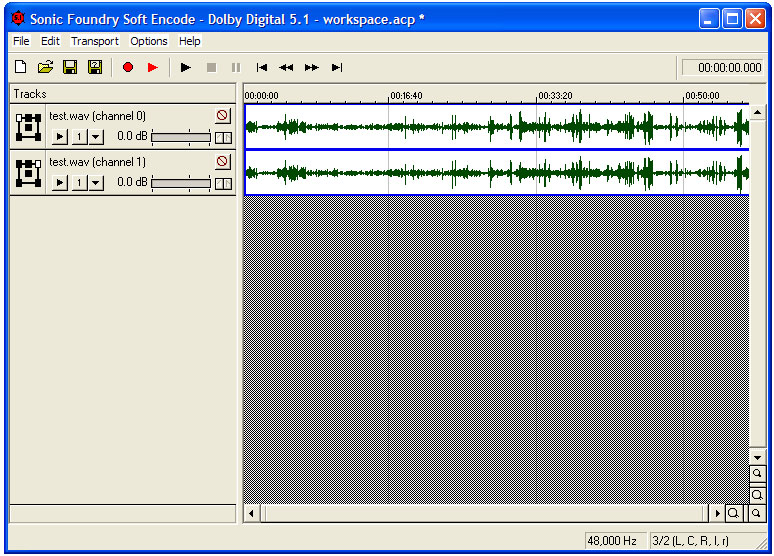Click the 0.0 dB value on test.wav (channel 0)
The width and height of the screenshot is (774, 556).
132,136
